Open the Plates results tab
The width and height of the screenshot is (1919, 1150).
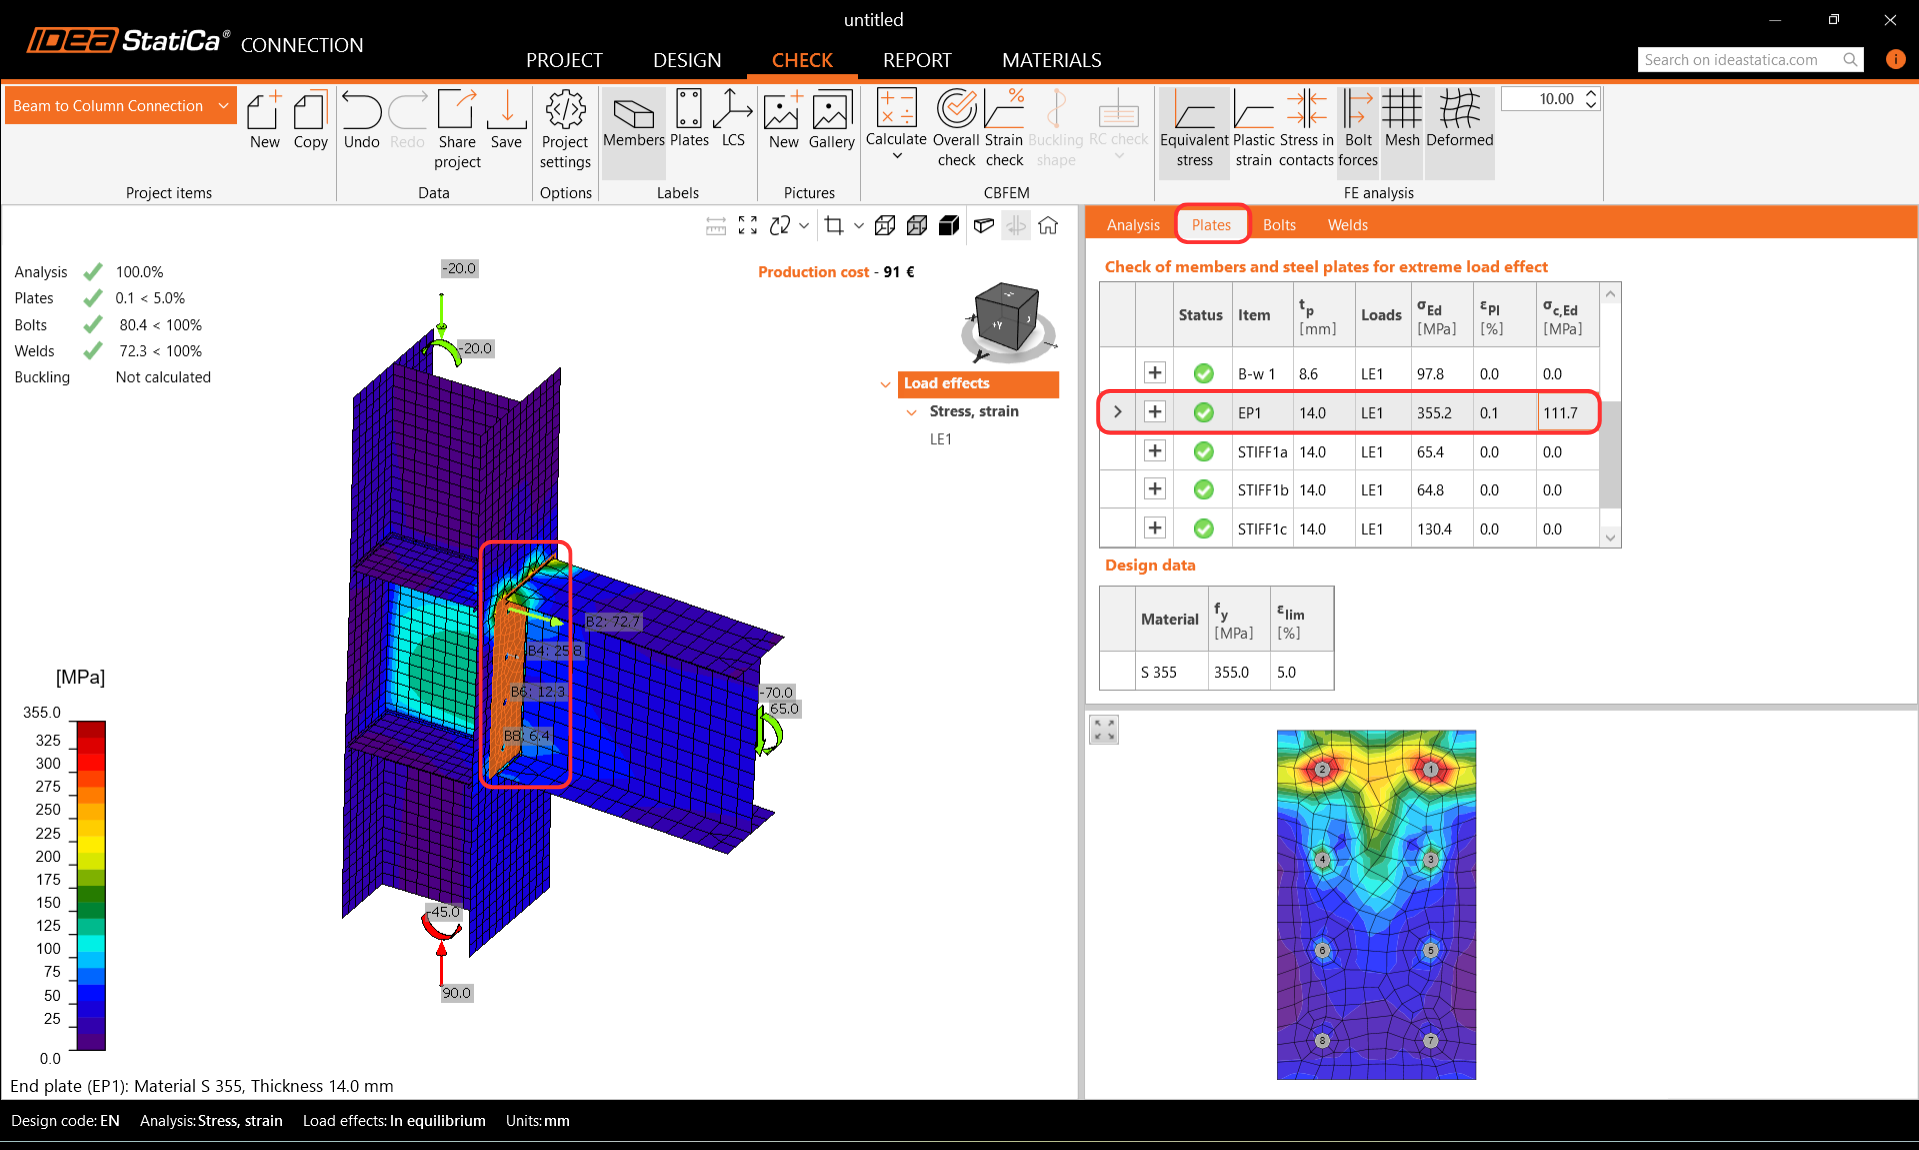coord(1211,225)
